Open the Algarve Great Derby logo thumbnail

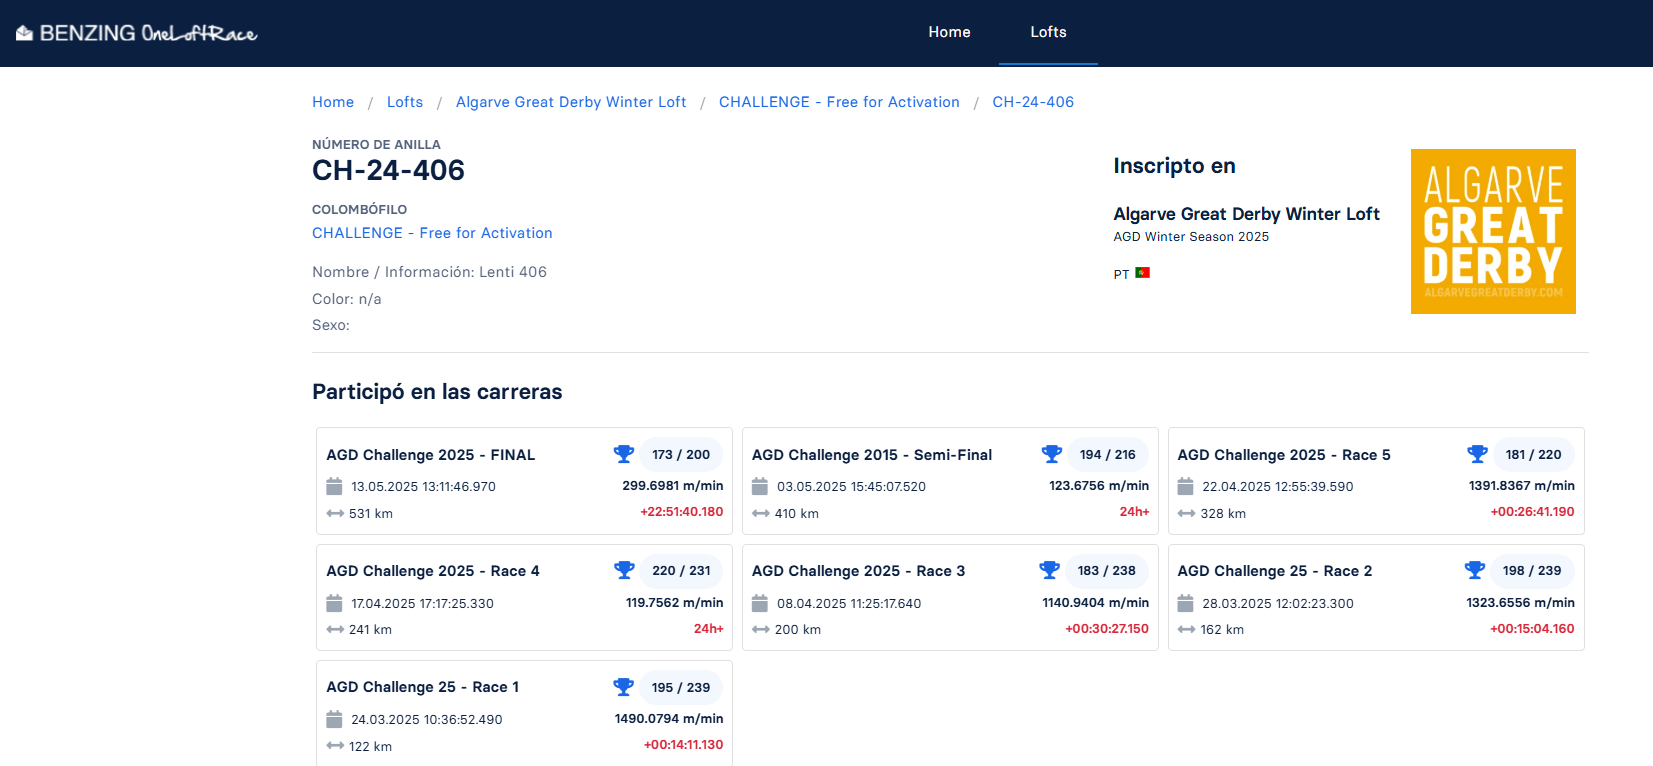[x=1493, y=231]
